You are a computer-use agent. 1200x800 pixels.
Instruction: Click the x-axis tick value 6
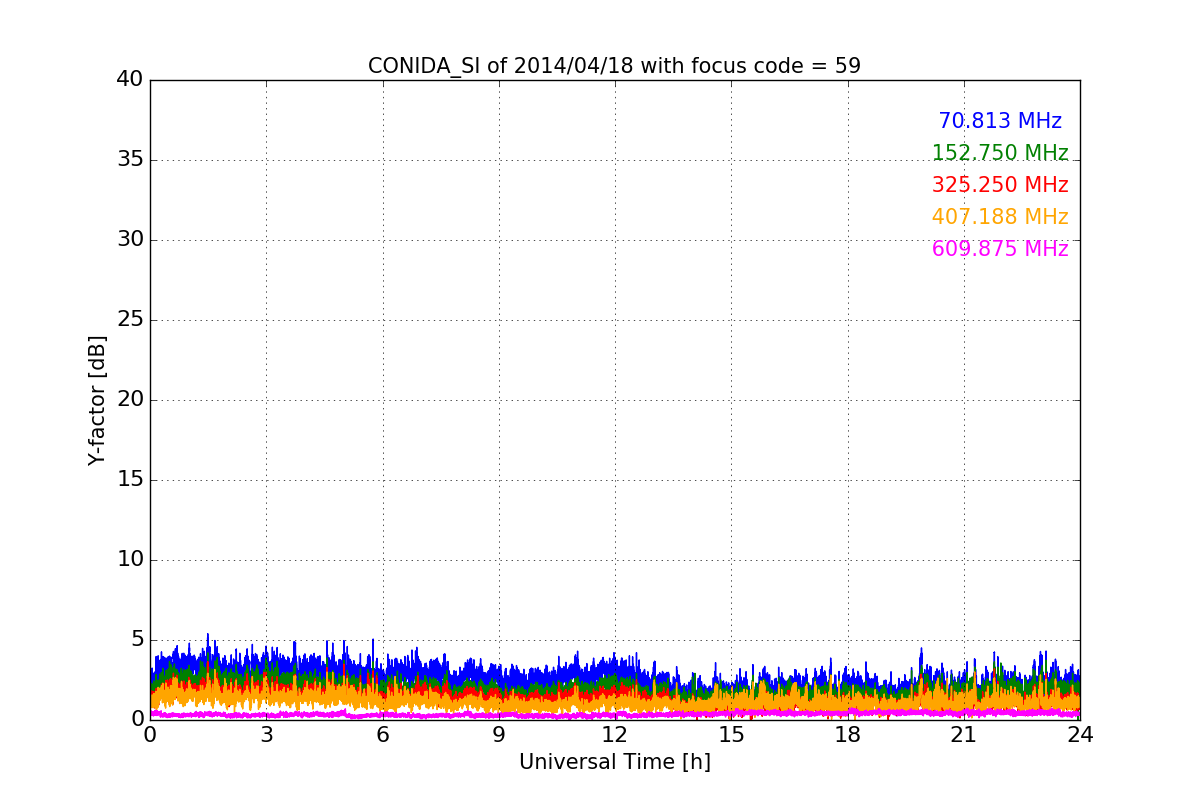[x=383, y=735]
